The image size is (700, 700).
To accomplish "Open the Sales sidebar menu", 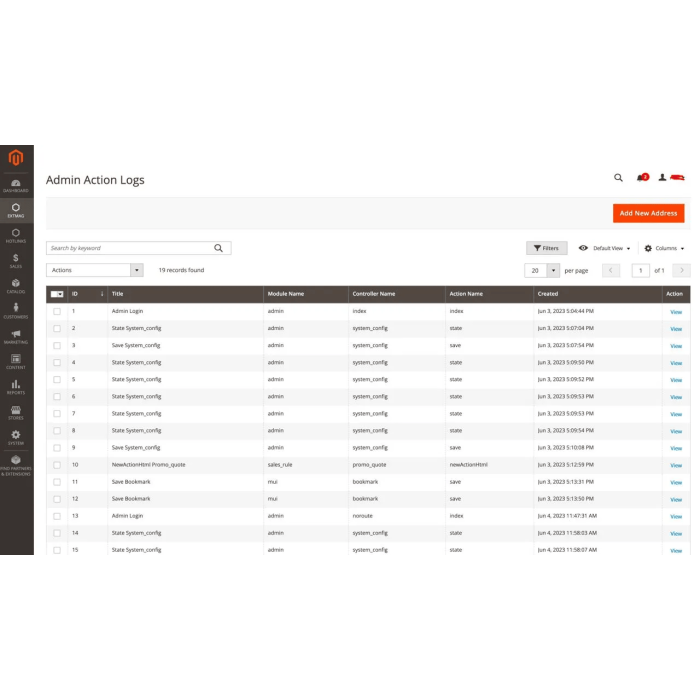I will point(16,261).
